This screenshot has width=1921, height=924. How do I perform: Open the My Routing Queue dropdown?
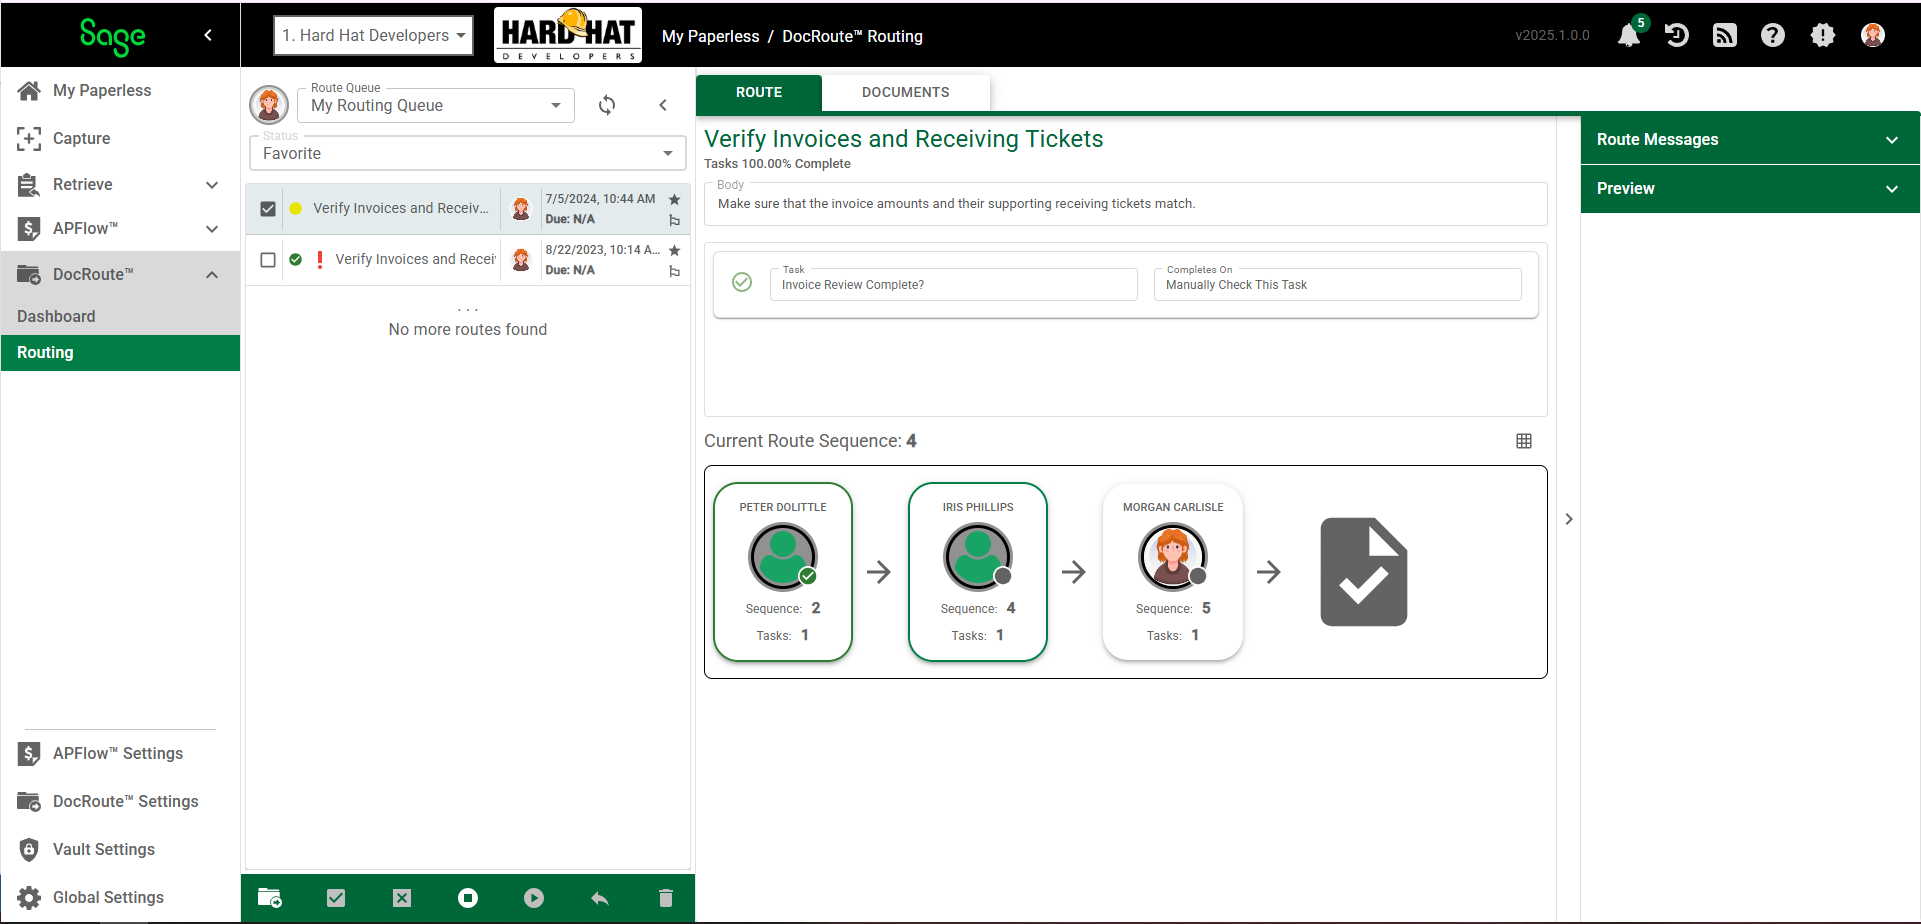point(436,105)
